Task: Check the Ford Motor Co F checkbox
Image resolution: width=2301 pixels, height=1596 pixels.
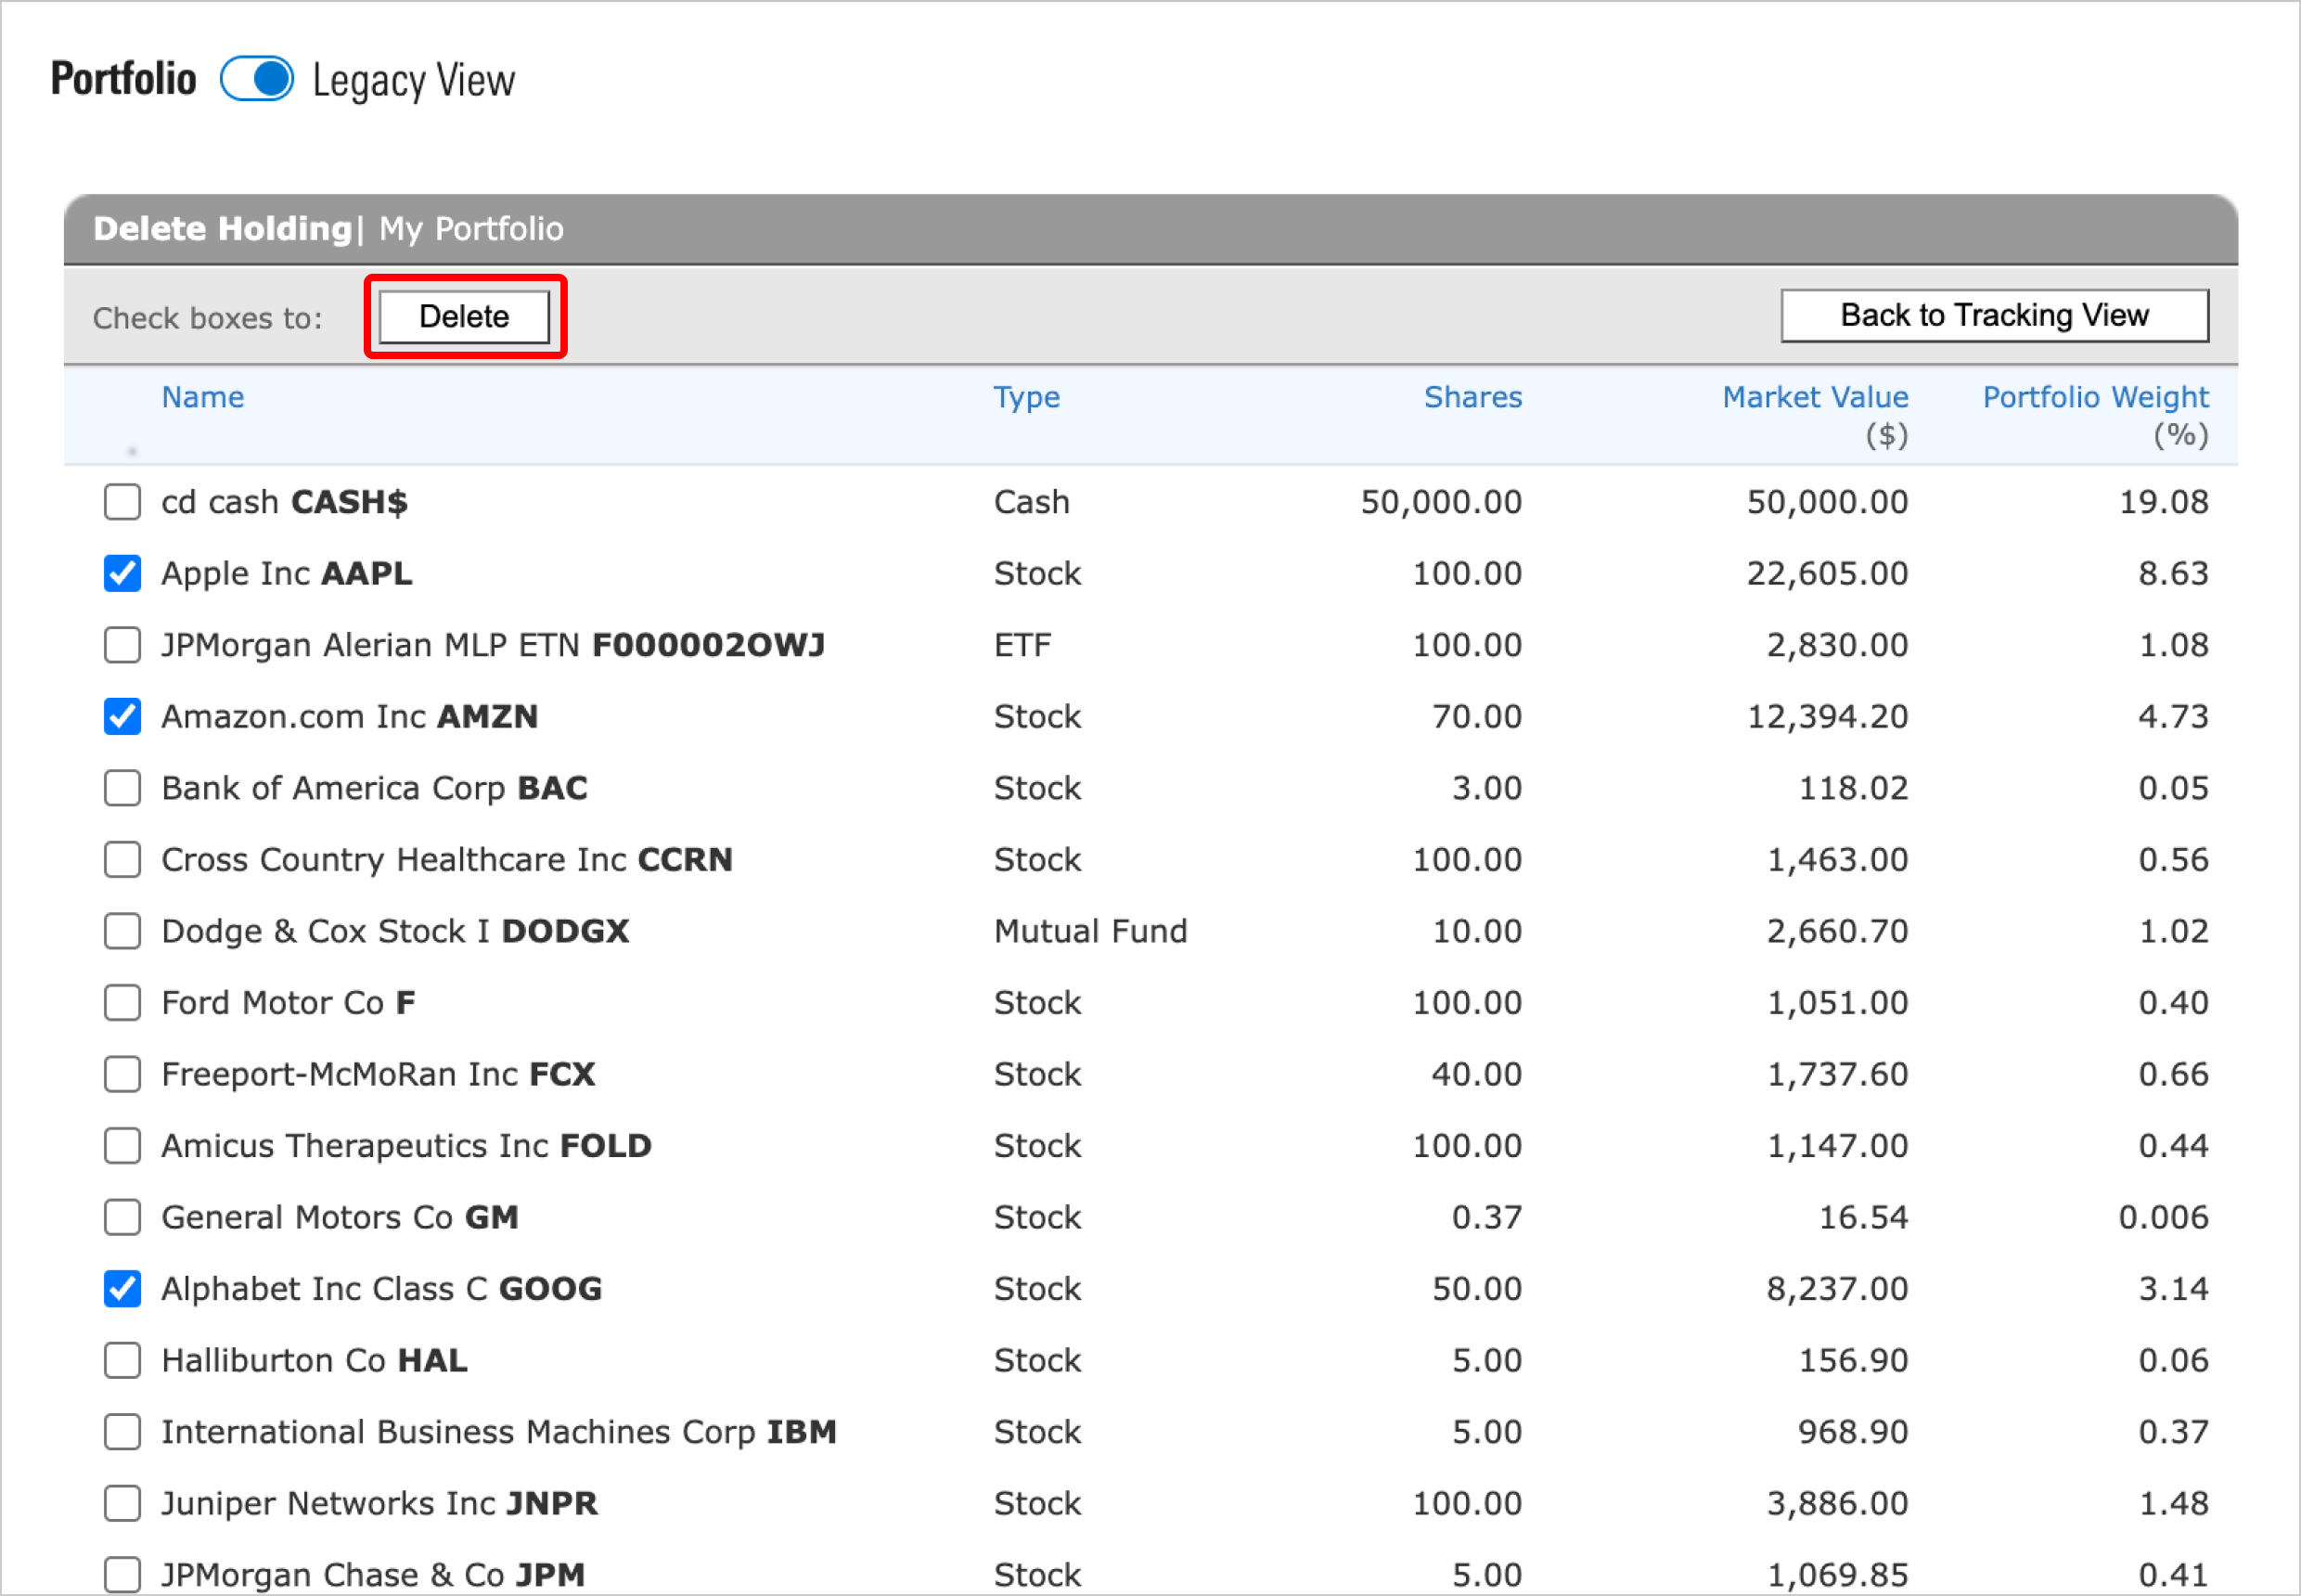Action: point(122,1002)
